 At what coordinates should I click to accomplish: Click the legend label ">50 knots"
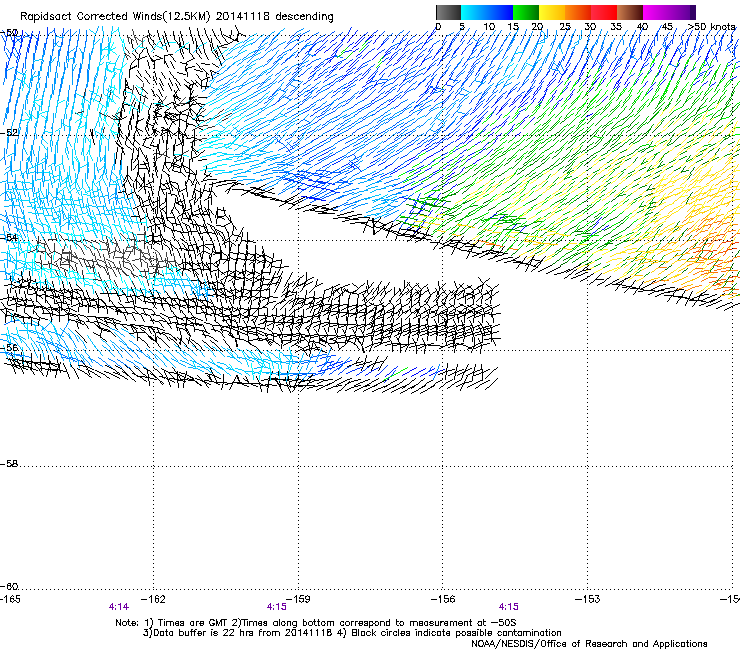(x=711, y=27)
